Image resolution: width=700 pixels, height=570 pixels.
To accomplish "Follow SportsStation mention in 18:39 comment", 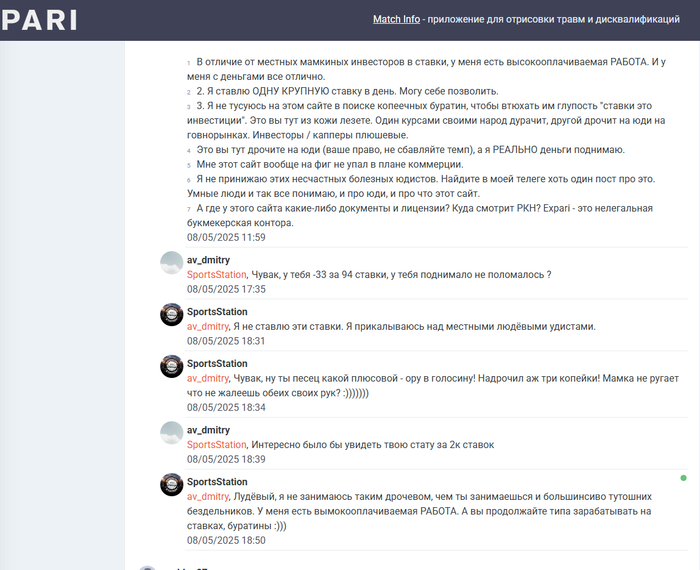I will tap(217, 445).
